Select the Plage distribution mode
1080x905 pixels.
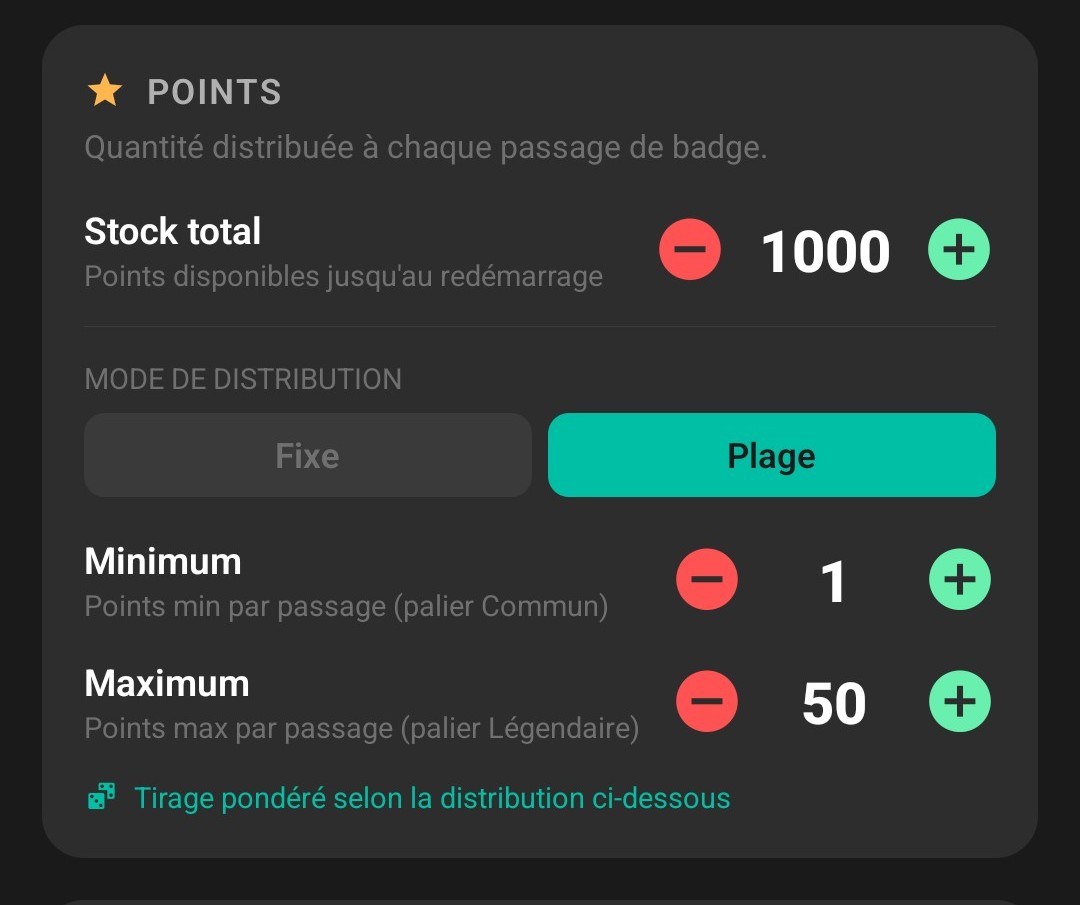[771, 455]
